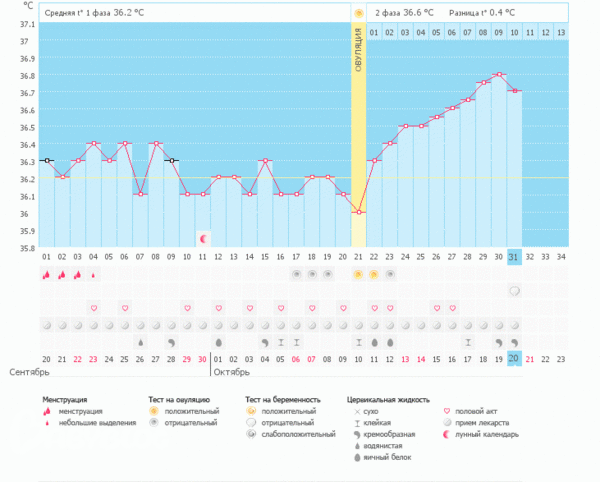
Task: Click the medicine intake icon on cycle day 01
Action: pos(47,325)
